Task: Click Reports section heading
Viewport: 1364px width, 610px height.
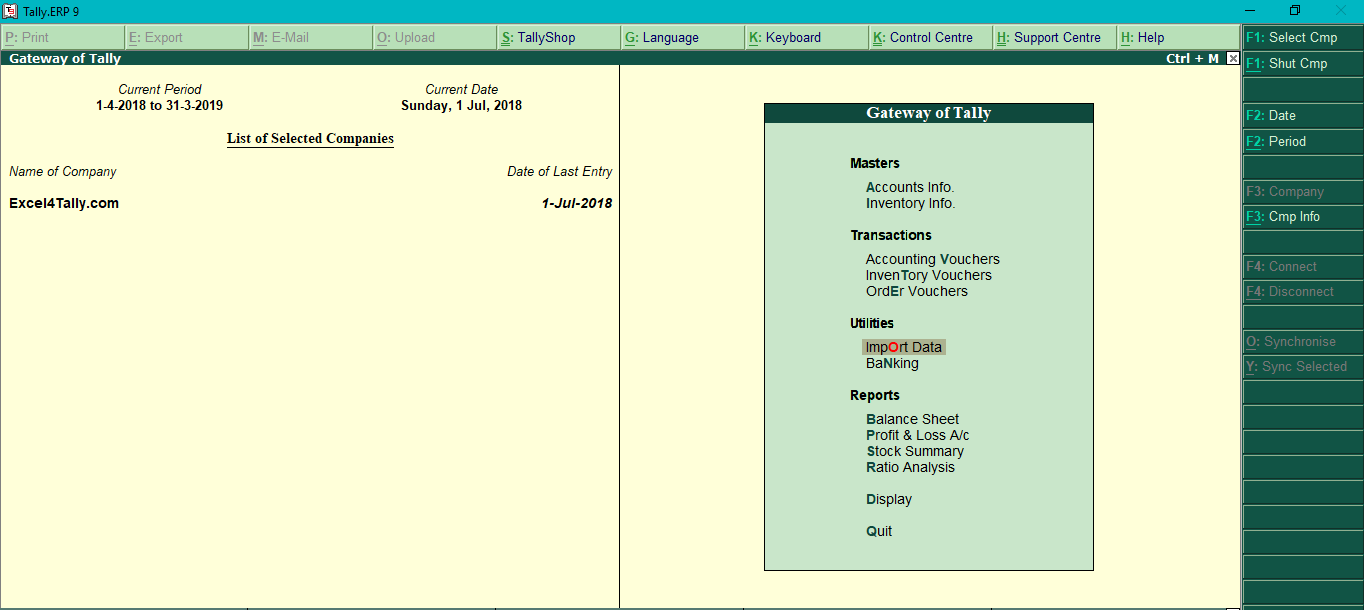Action: 875,395
